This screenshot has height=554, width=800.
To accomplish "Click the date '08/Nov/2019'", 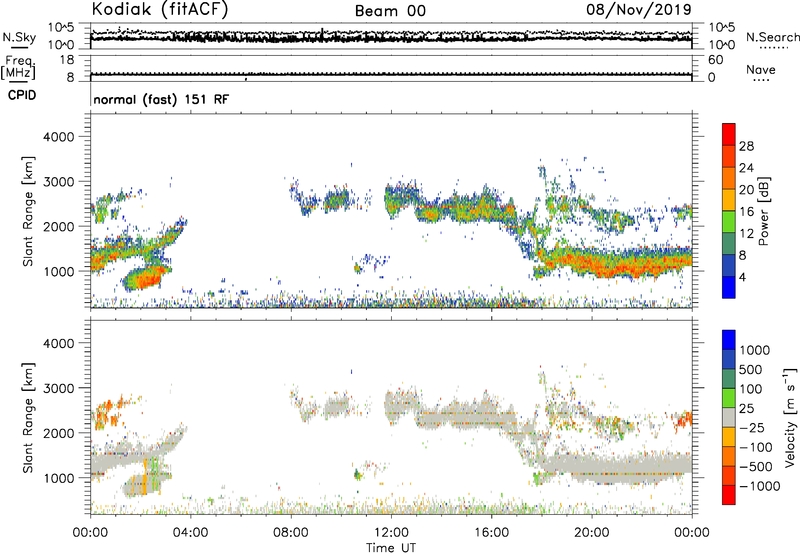I will pos(639,9).
